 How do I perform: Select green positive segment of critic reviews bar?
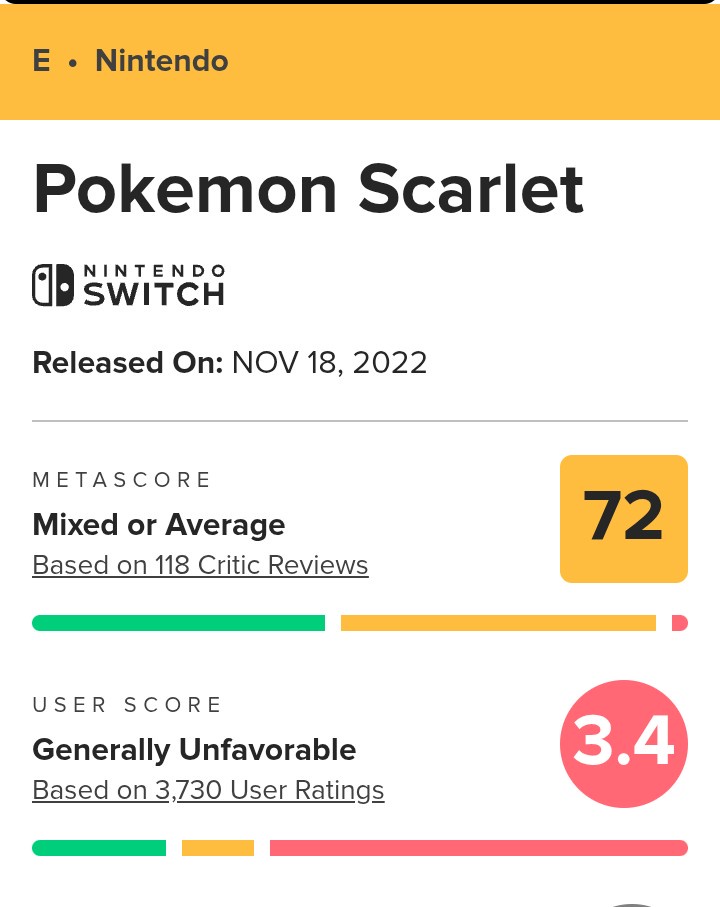click(x=178, y=623)
